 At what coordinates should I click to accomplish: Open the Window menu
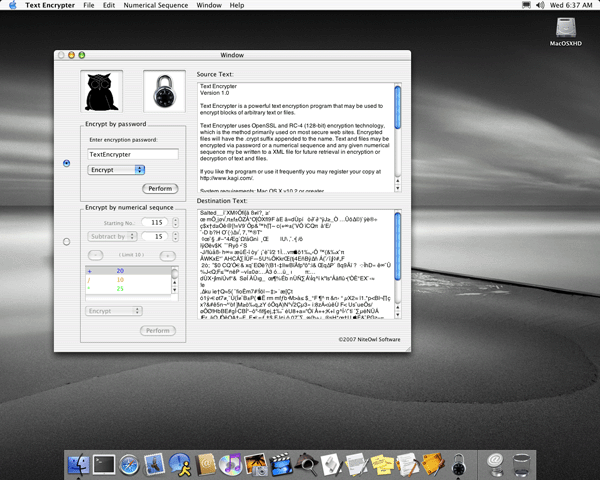point(209,5)
